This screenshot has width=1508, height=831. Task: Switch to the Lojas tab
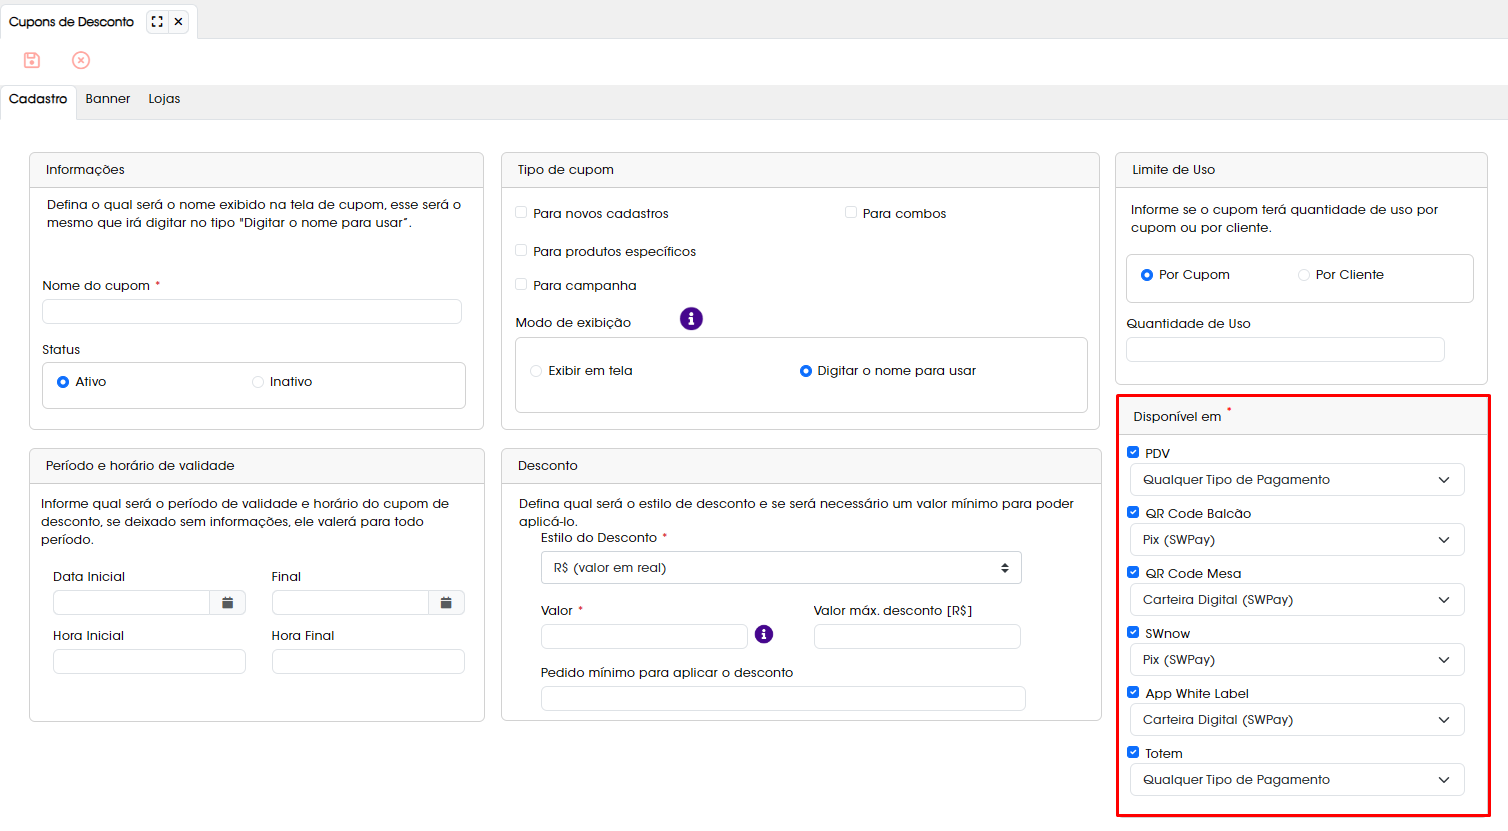164,99
